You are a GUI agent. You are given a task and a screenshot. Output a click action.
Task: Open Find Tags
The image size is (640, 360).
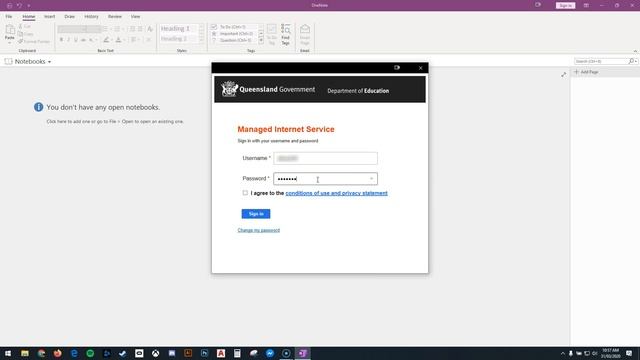[x=286, y=34]
